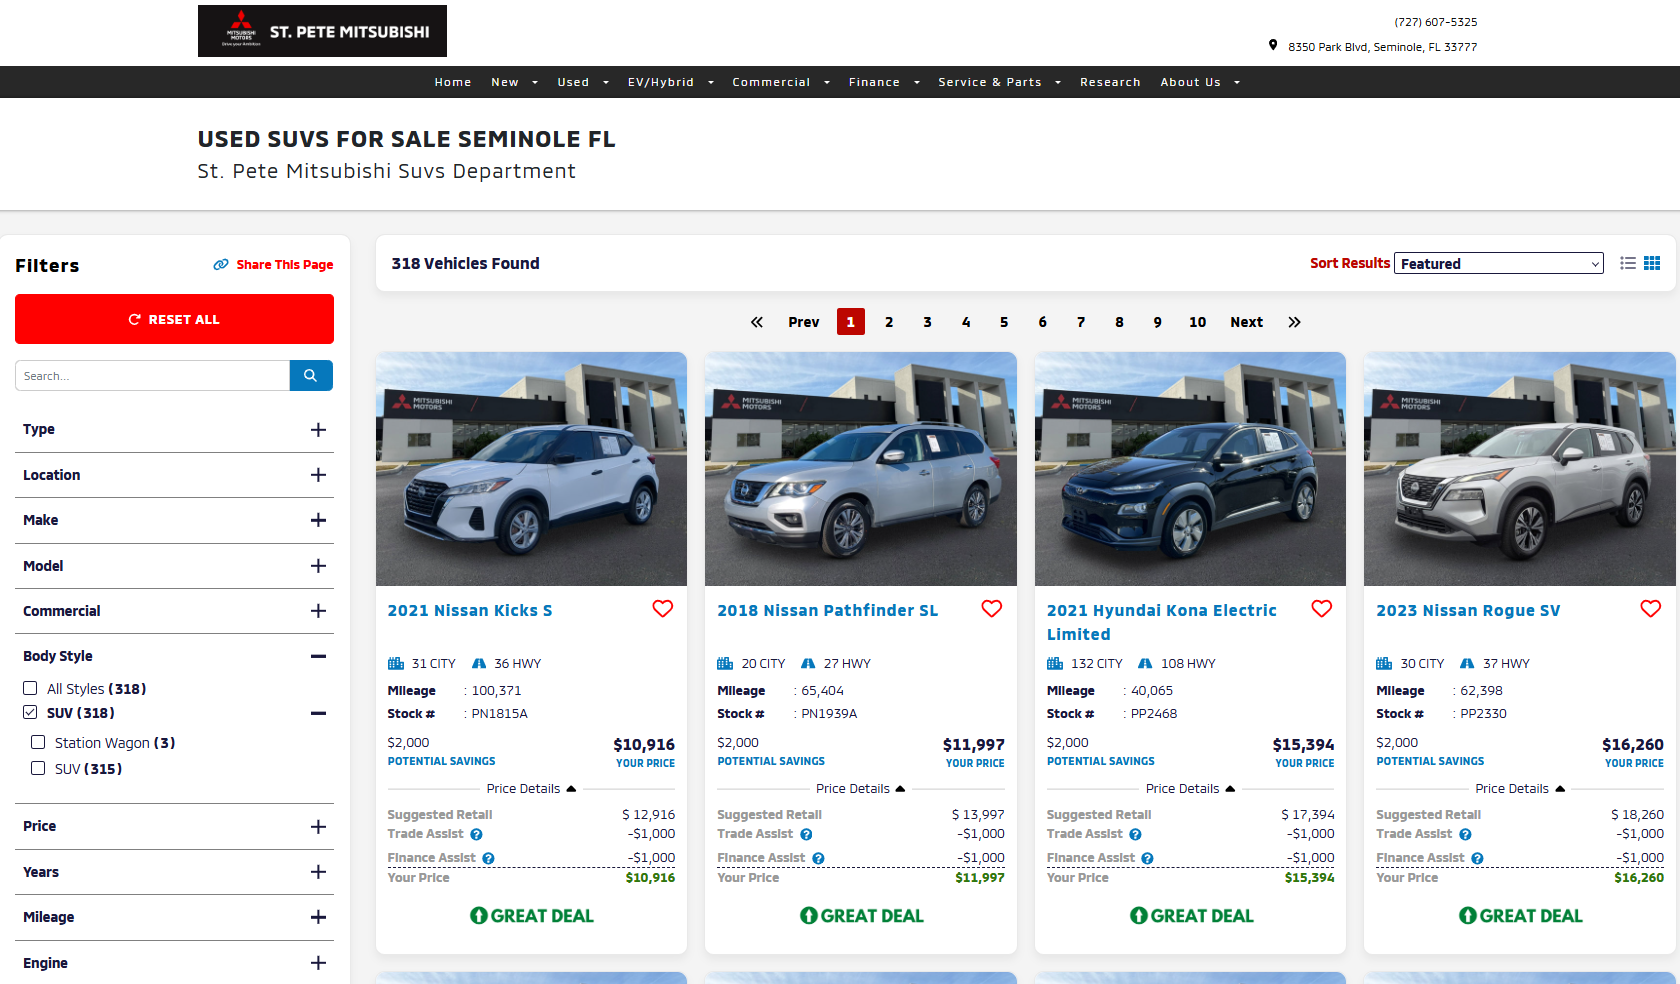
Task: Go to Research in navigation bar
Action: (x=1110, y=82)
